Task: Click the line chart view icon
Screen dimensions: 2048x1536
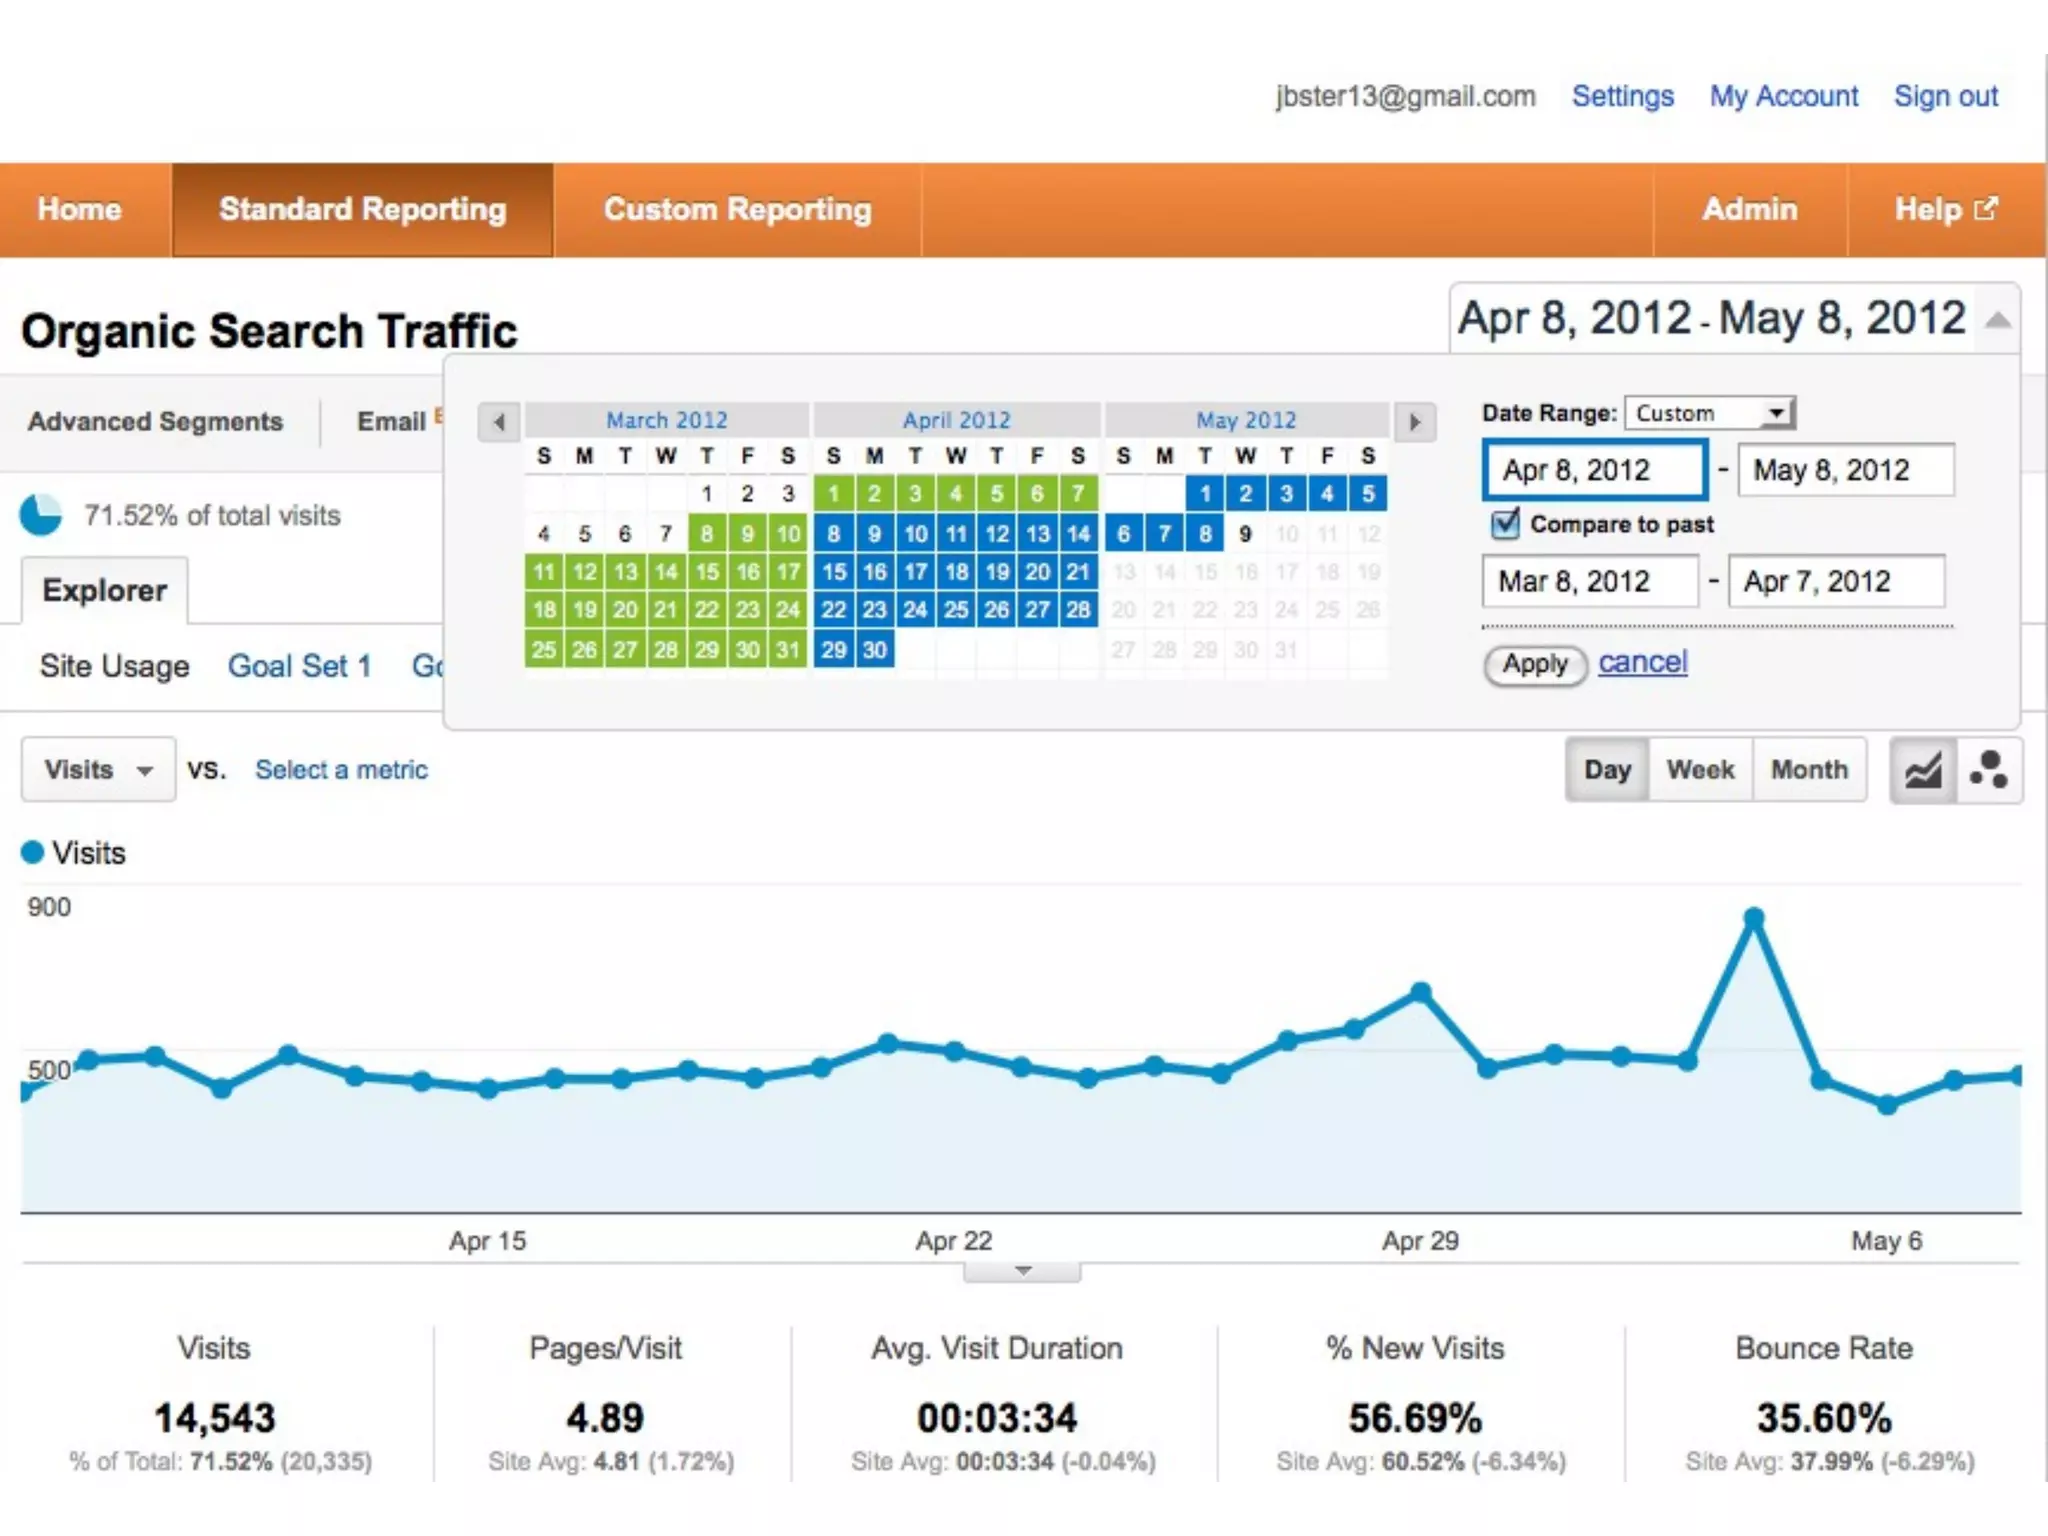Action: click(1922, 770)
